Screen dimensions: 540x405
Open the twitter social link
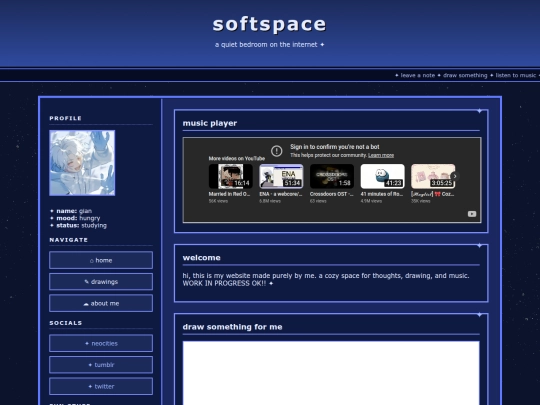point(101,386)
